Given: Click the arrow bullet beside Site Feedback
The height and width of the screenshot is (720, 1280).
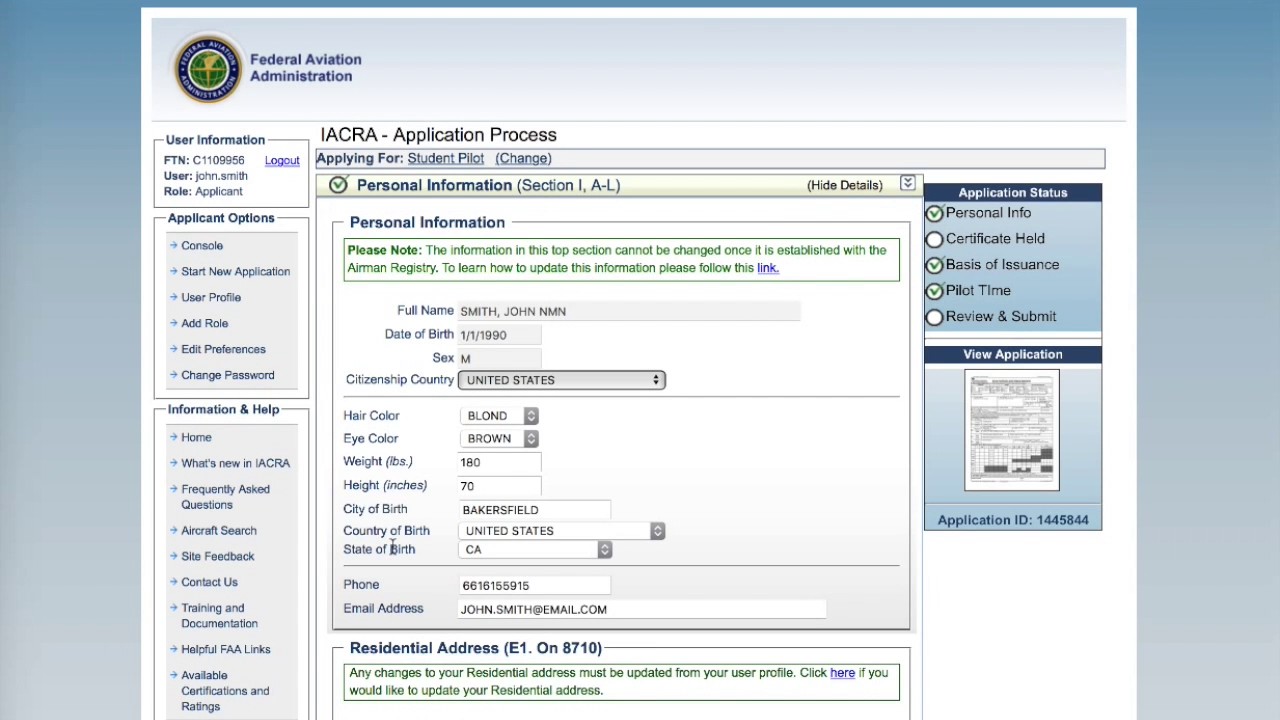Looking at the screenshot, I should pos(173,556).
